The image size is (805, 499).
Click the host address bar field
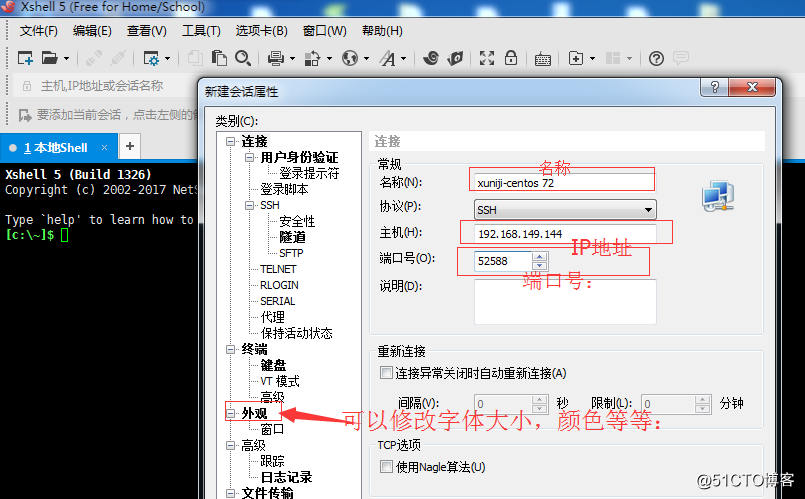(103, 86)
